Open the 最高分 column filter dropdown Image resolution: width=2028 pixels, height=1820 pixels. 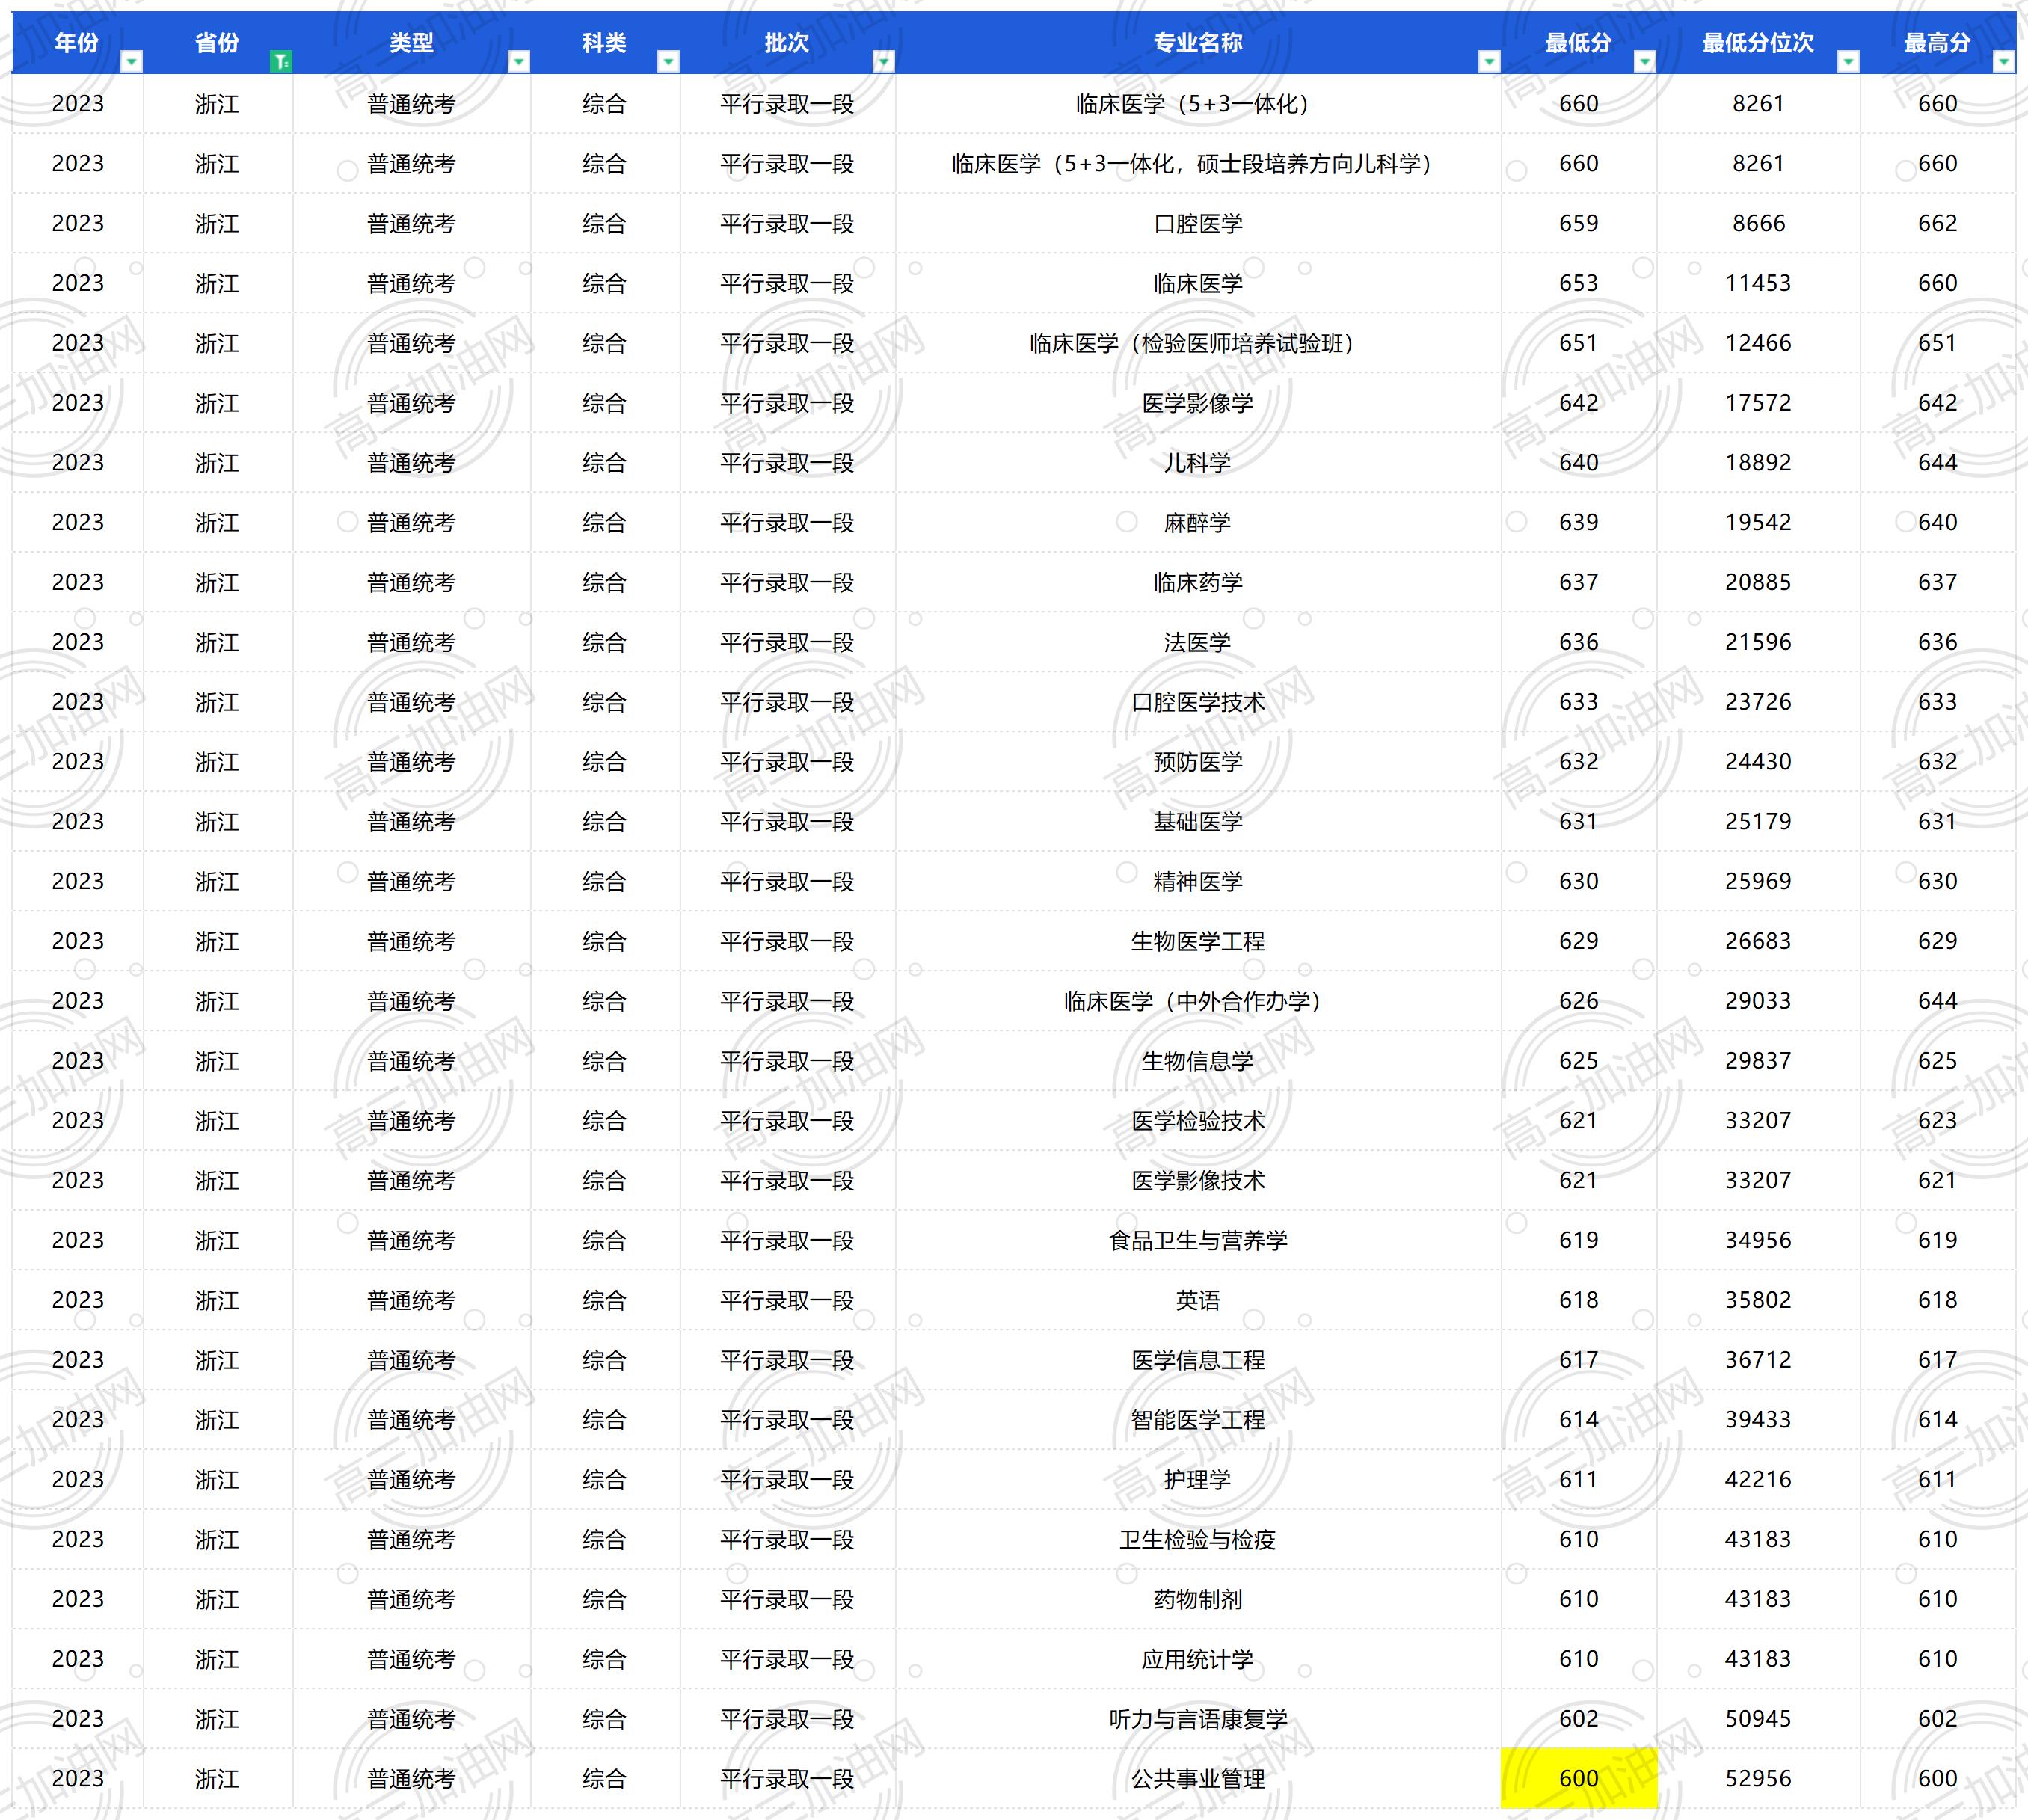pyautogui.click(x=2003, y=62)
